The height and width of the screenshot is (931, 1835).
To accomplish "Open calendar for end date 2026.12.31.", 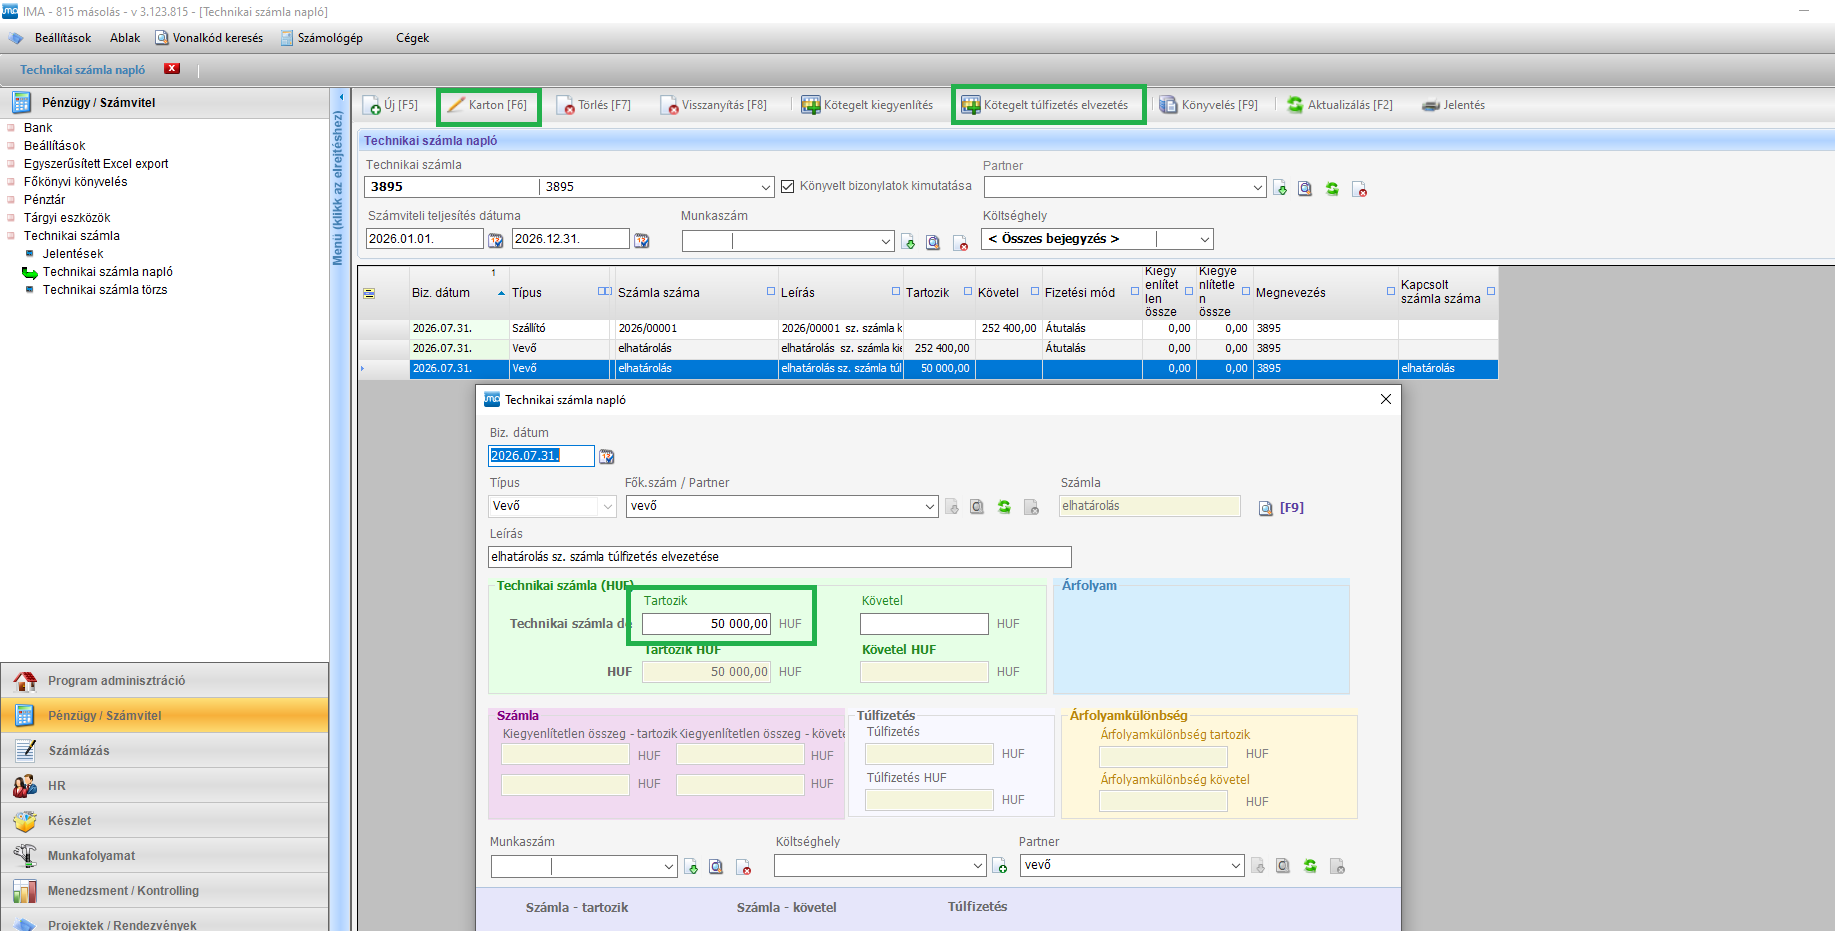I will tap(642, 240).
